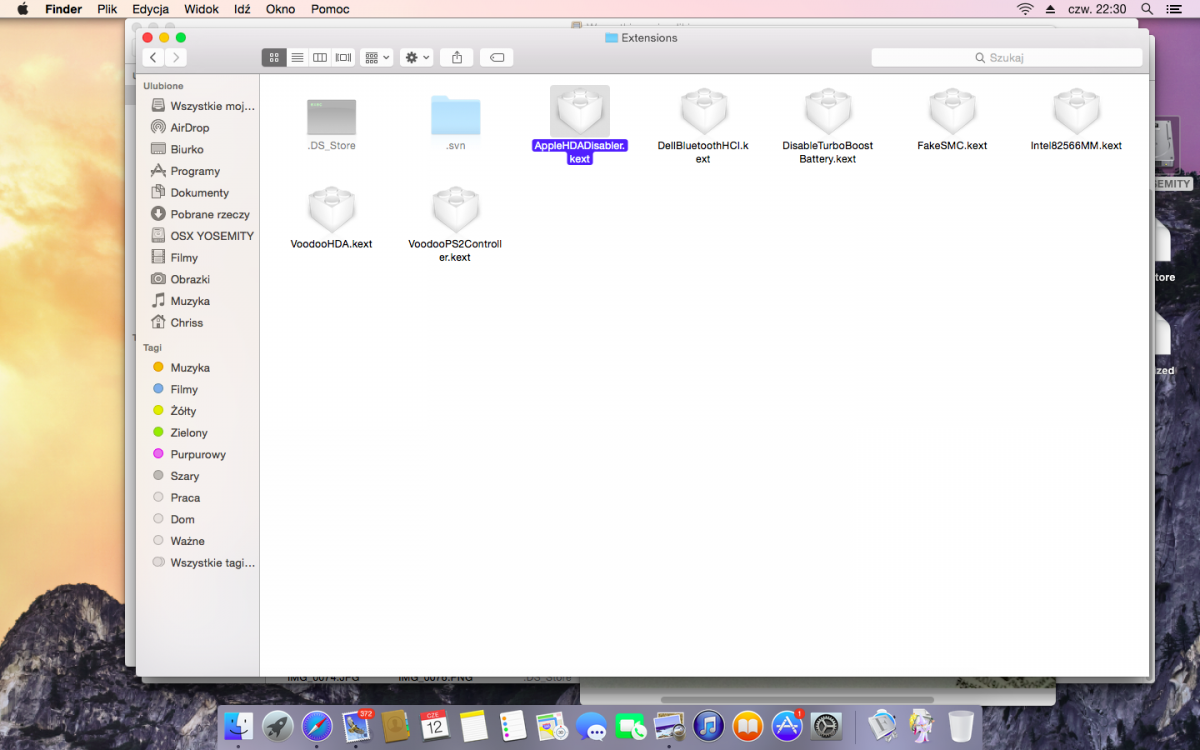Viewport: 1200px width, 750px height.
Task: Open the Pomoc menu
Action: pyautogui.click(x=330, y=9)
